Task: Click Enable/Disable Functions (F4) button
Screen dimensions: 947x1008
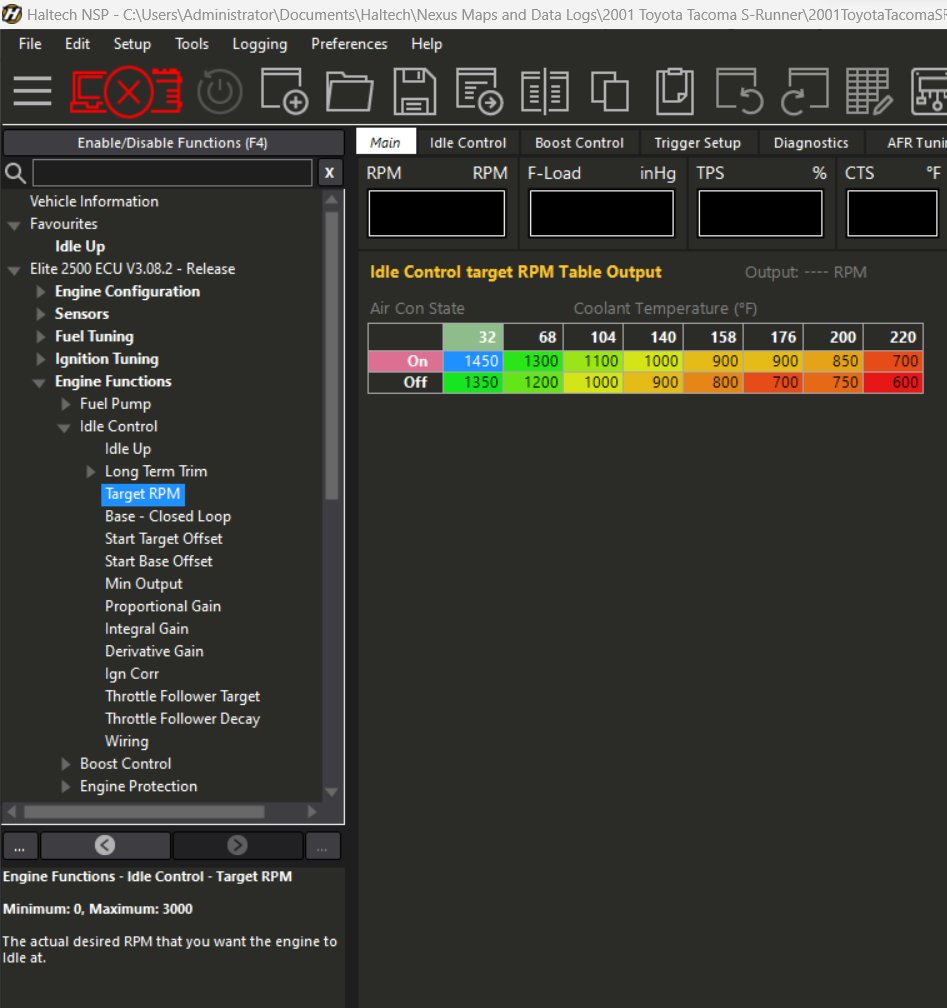Action: (x=173, y=143)
